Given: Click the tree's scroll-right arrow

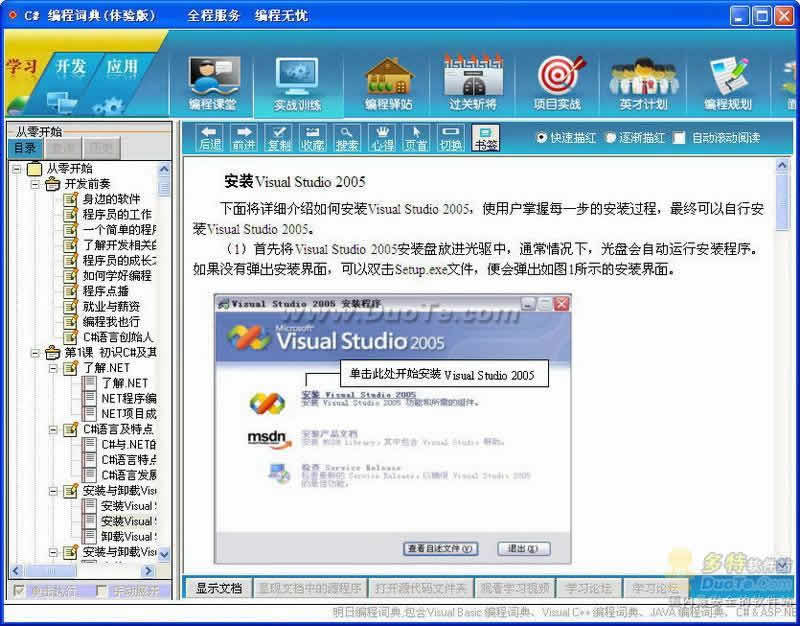Looking at the screenshot, I should tap(149, 570).
